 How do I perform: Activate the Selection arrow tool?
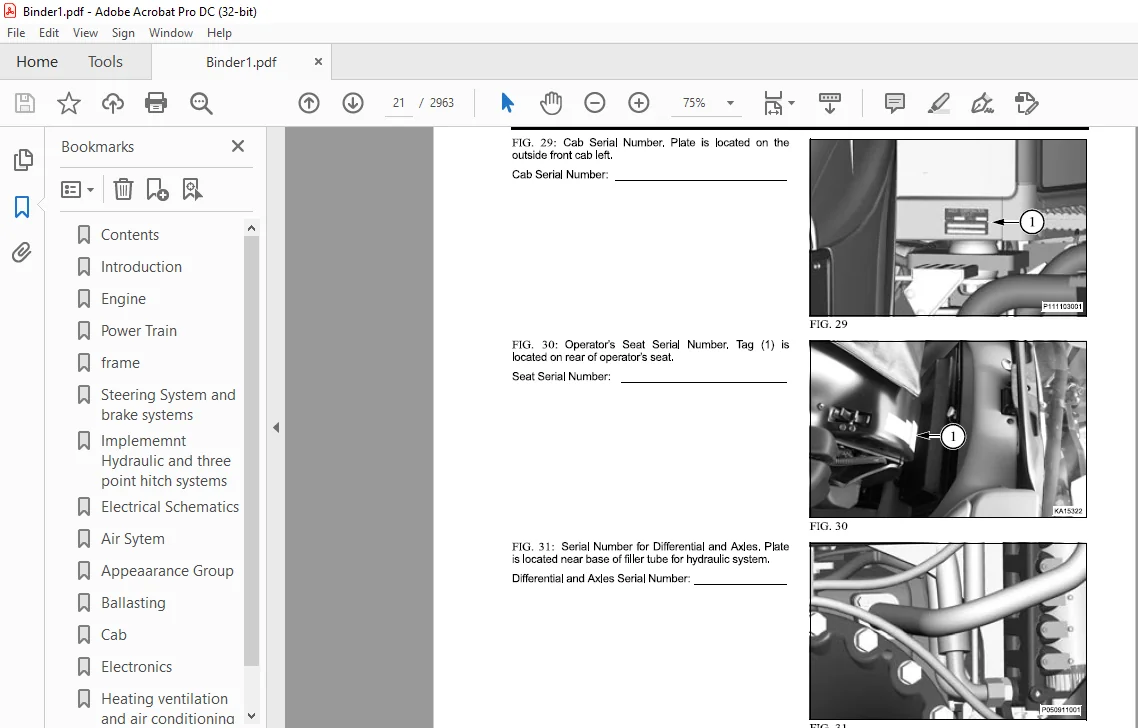pos(507,103)
